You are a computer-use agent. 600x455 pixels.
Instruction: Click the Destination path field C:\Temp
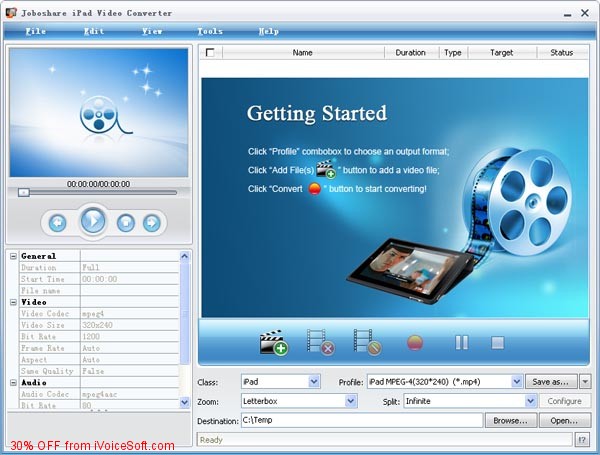click(362, 420)
